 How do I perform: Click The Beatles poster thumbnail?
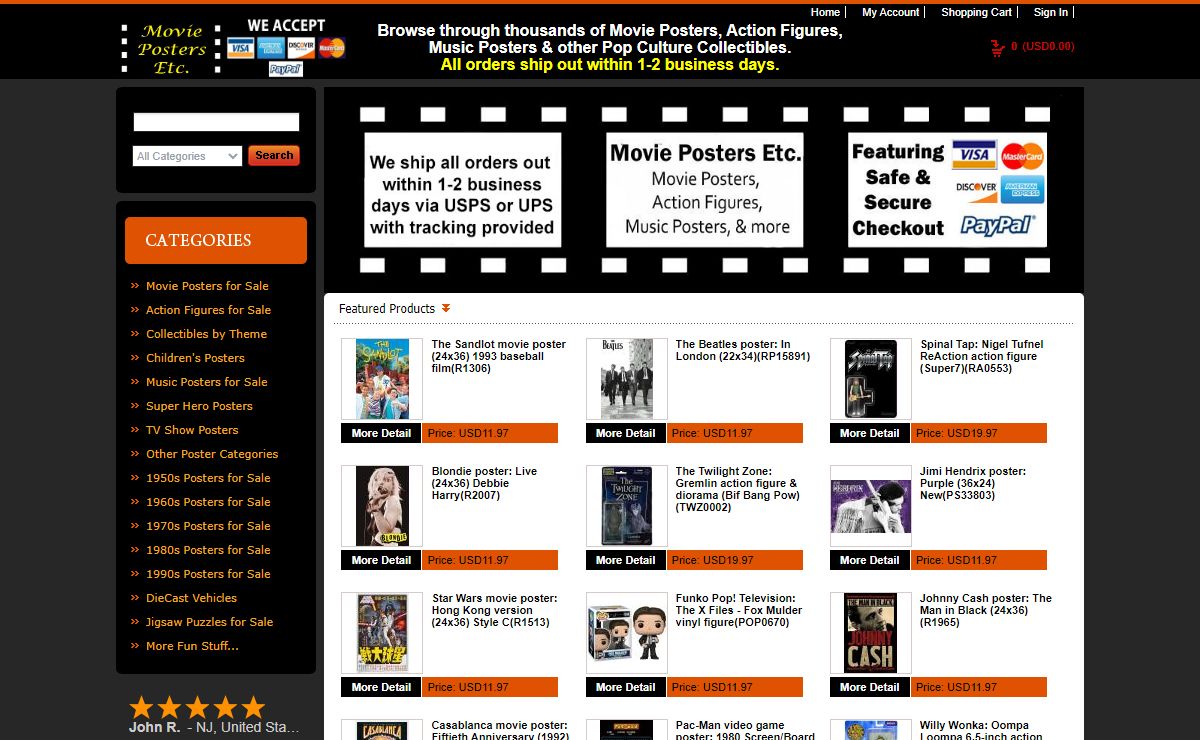pos(627,379)
